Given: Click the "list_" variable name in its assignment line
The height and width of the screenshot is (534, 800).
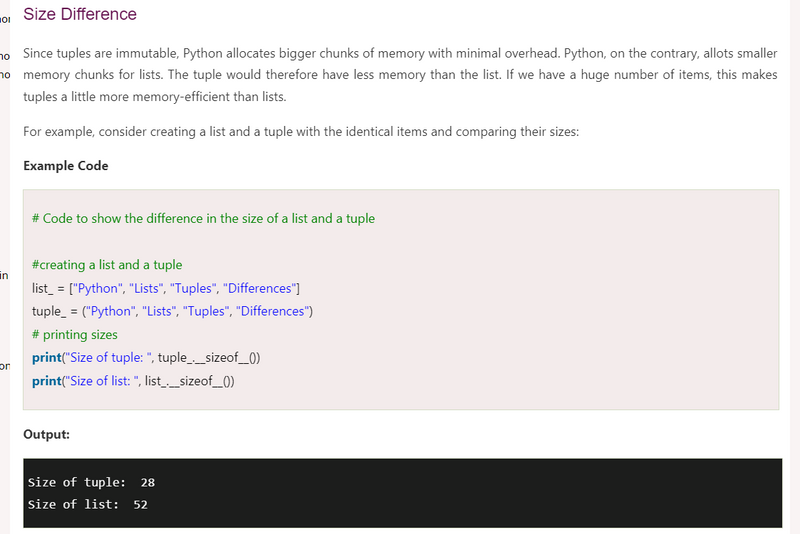Looking at the screenshot, I should coord(43,288).
